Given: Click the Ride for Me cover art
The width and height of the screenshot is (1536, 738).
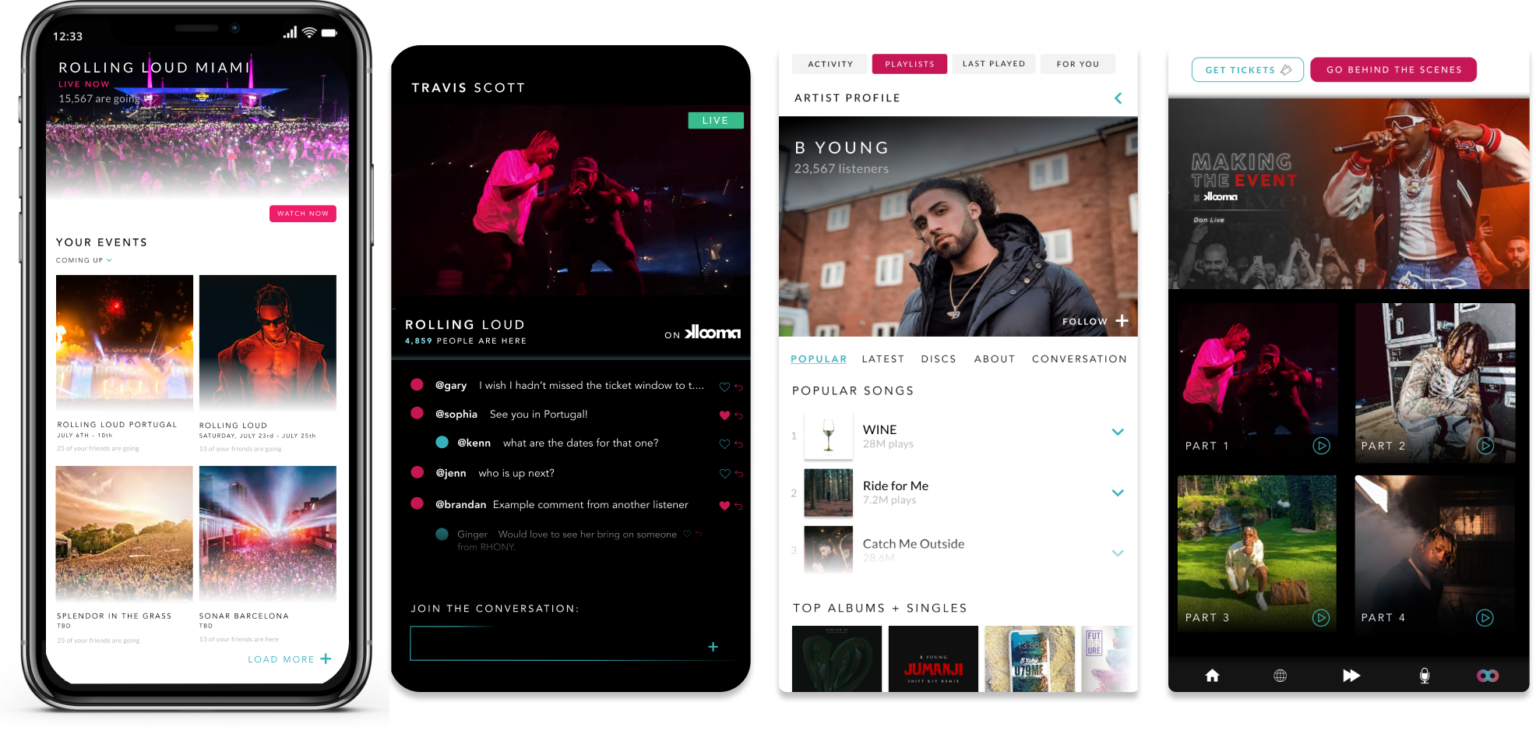Looking at the screenshot, I should [828, 493].
